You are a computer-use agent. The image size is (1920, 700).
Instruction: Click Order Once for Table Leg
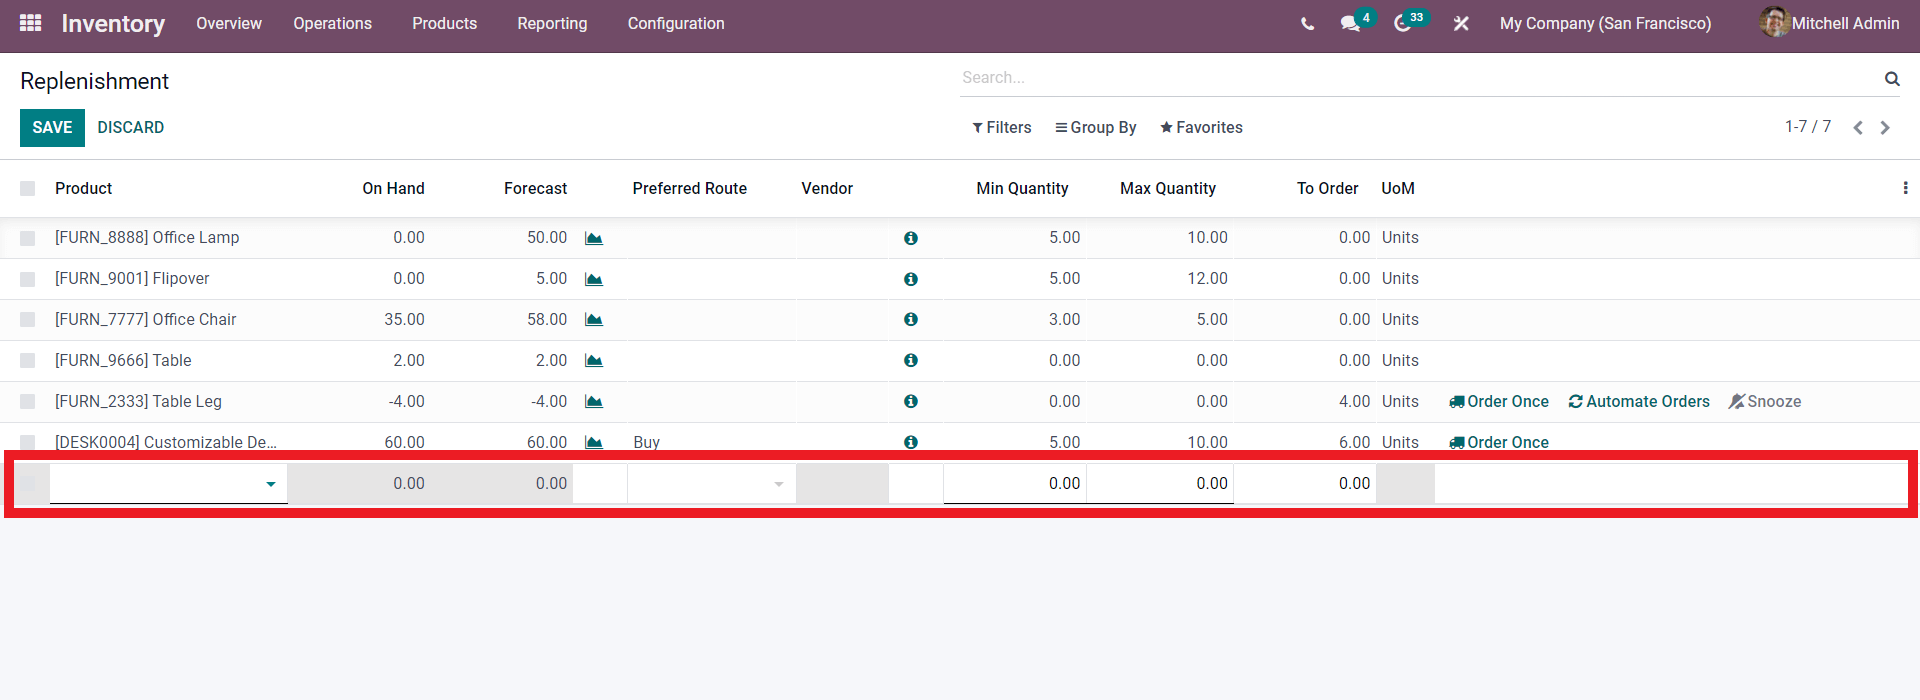(1499, 401)
